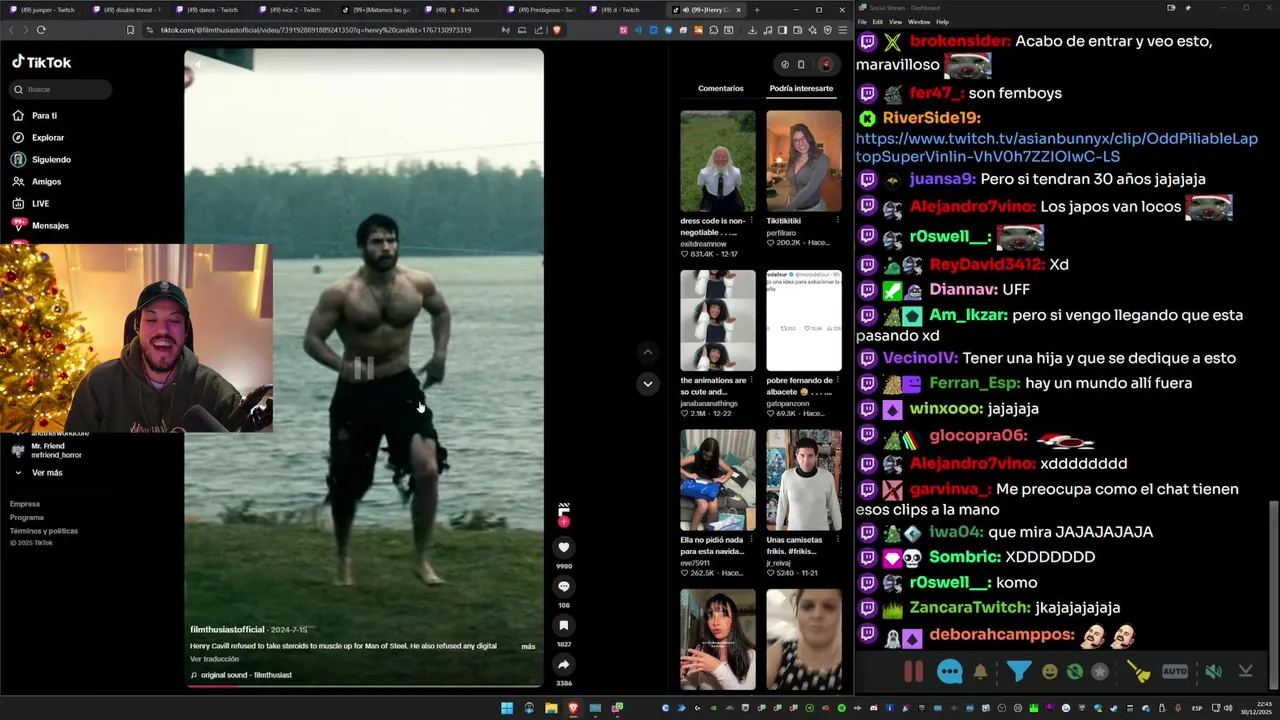Open the Help menu in Social Stream
The width and height of the screenshot is (1280, 720).
pos(942,21)
